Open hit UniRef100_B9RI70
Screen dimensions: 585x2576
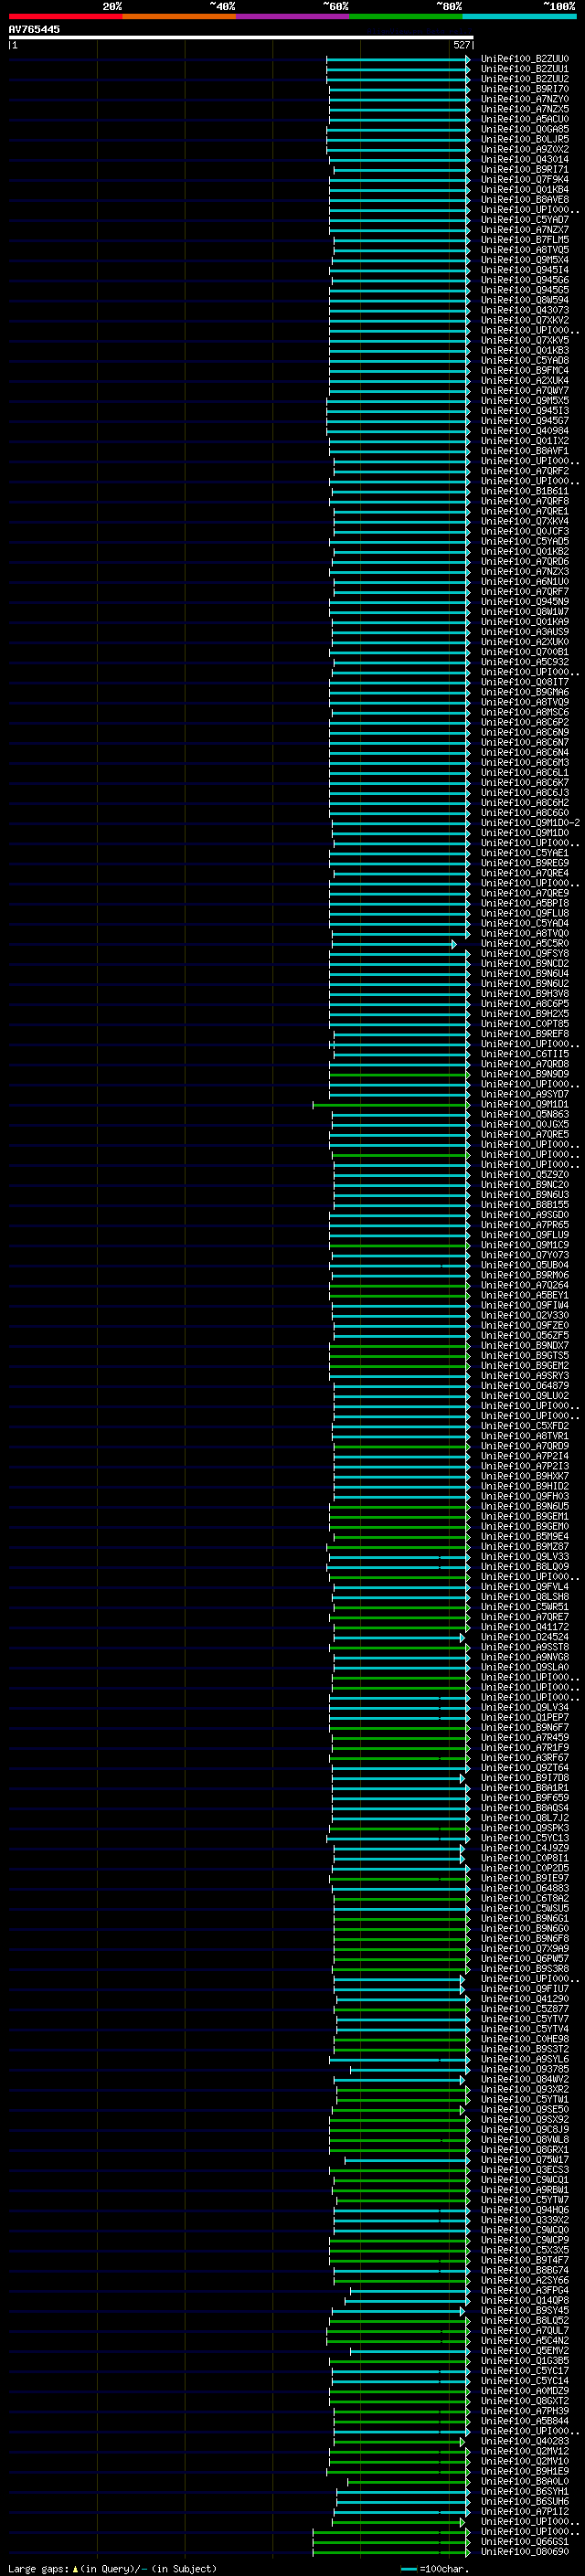524,89
